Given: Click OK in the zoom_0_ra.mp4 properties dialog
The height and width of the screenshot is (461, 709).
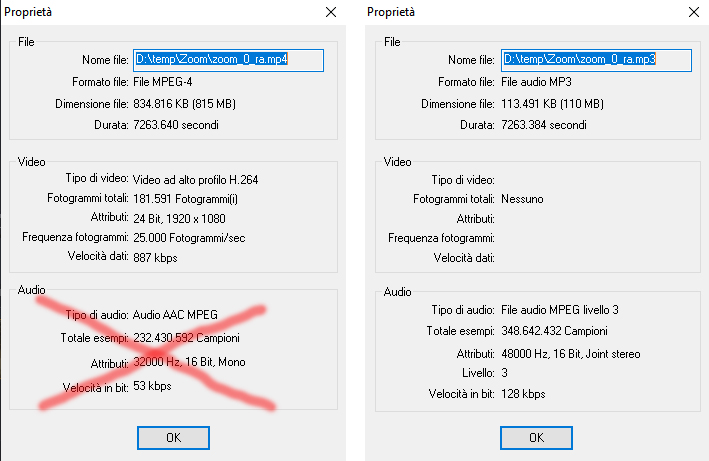Looking at the screenshot, I should coord(173,437).
